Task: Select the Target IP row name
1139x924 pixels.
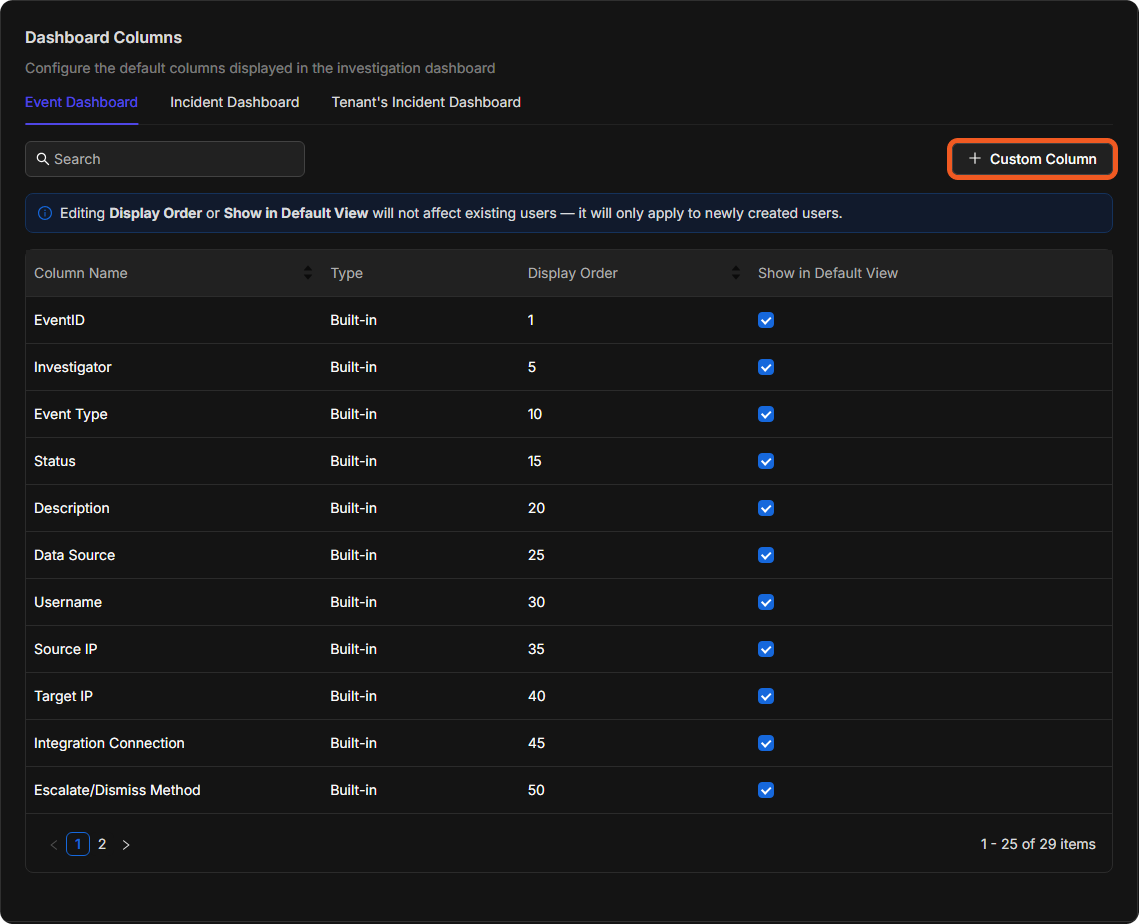Action: pos(63,696)
